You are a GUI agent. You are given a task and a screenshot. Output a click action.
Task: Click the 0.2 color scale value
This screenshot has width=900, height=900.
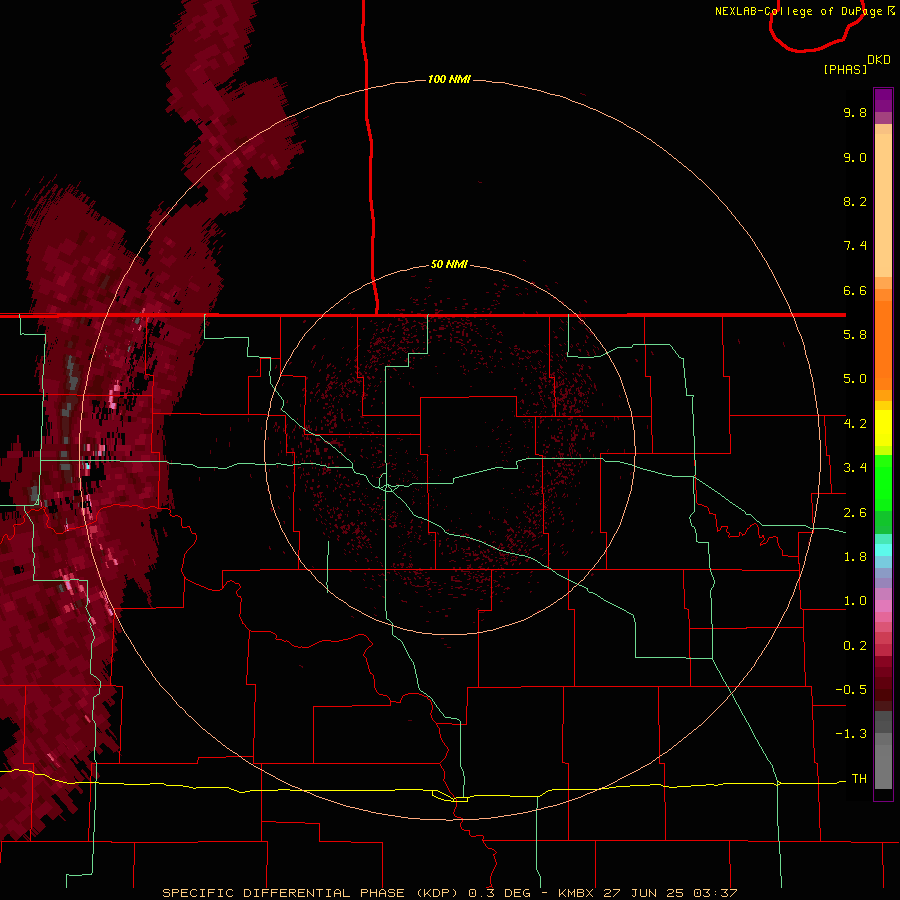[855, 646]
